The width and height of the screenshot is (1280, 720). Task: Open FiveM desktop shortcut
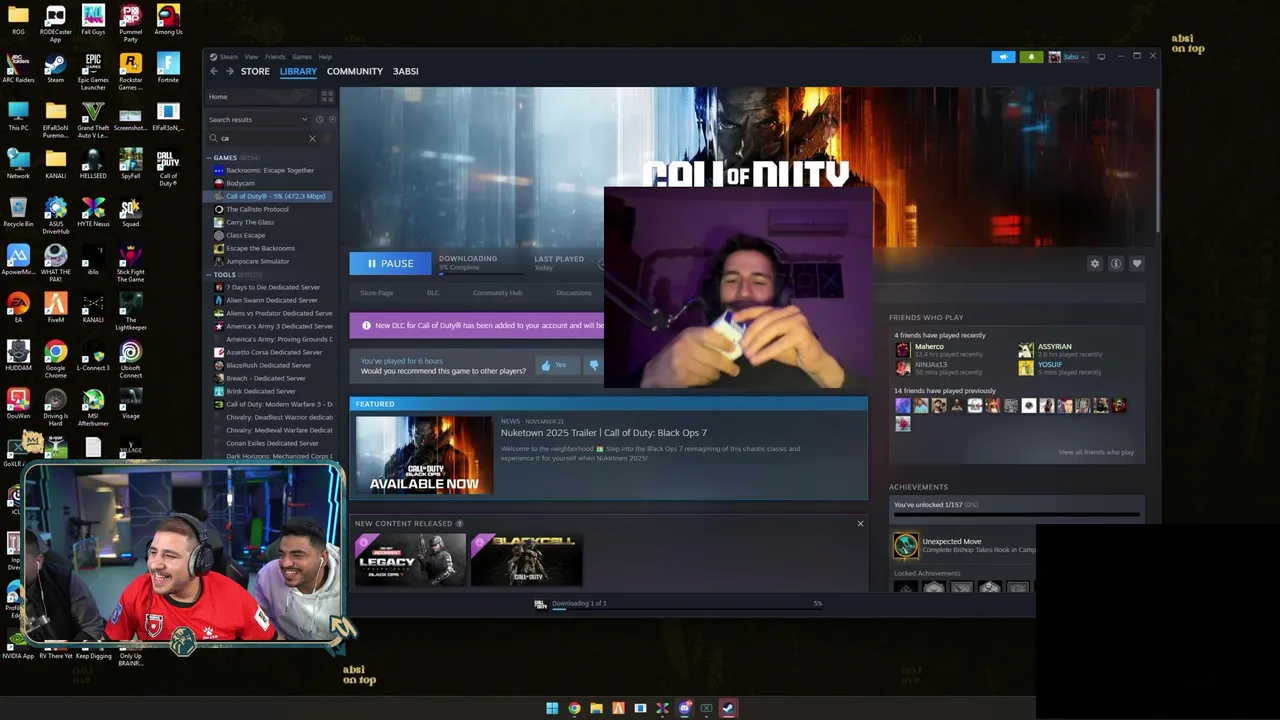coord(56,308)
